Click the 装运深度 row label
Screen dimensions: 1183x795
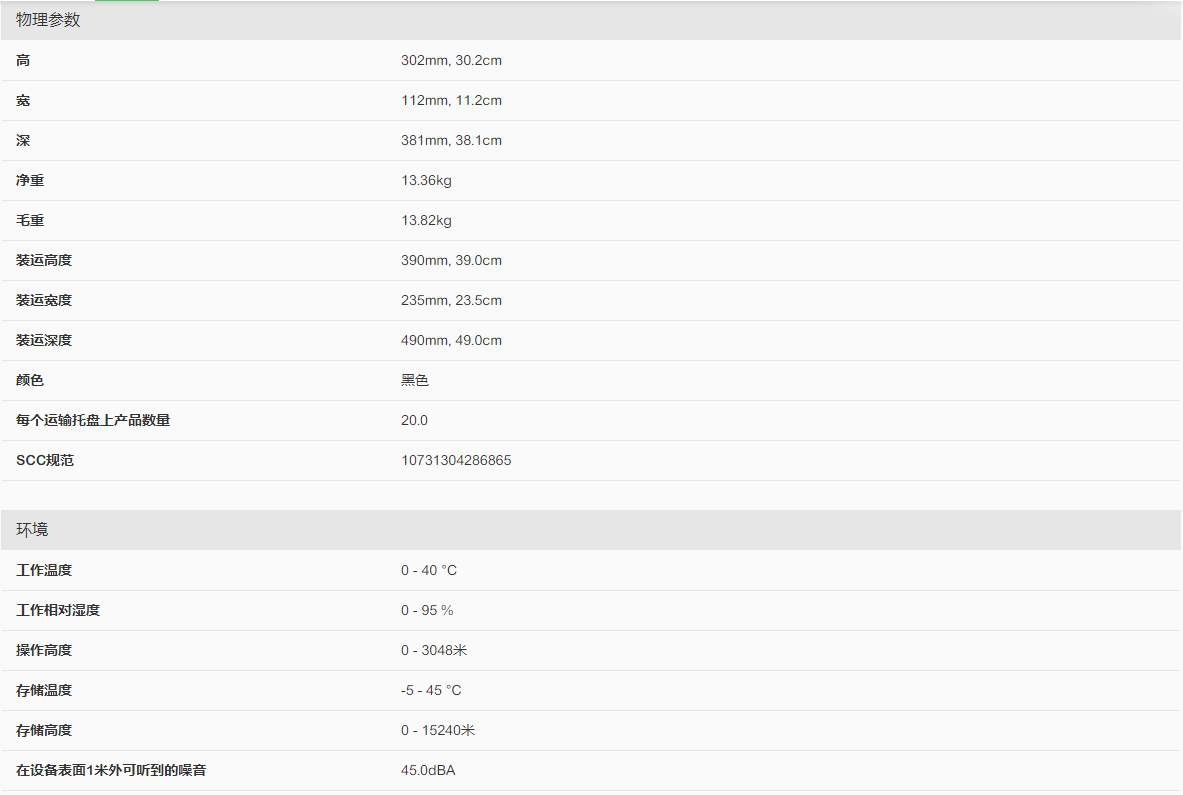click(44, 340)
